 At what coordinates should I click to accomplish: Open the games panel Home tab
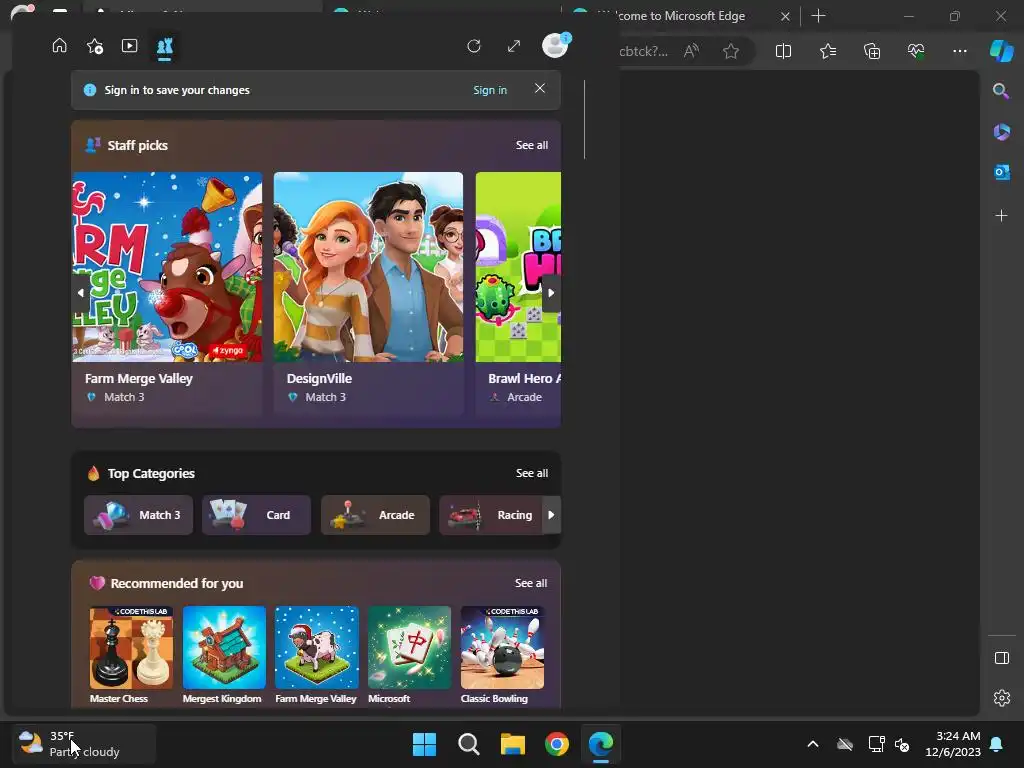[59, 46]
